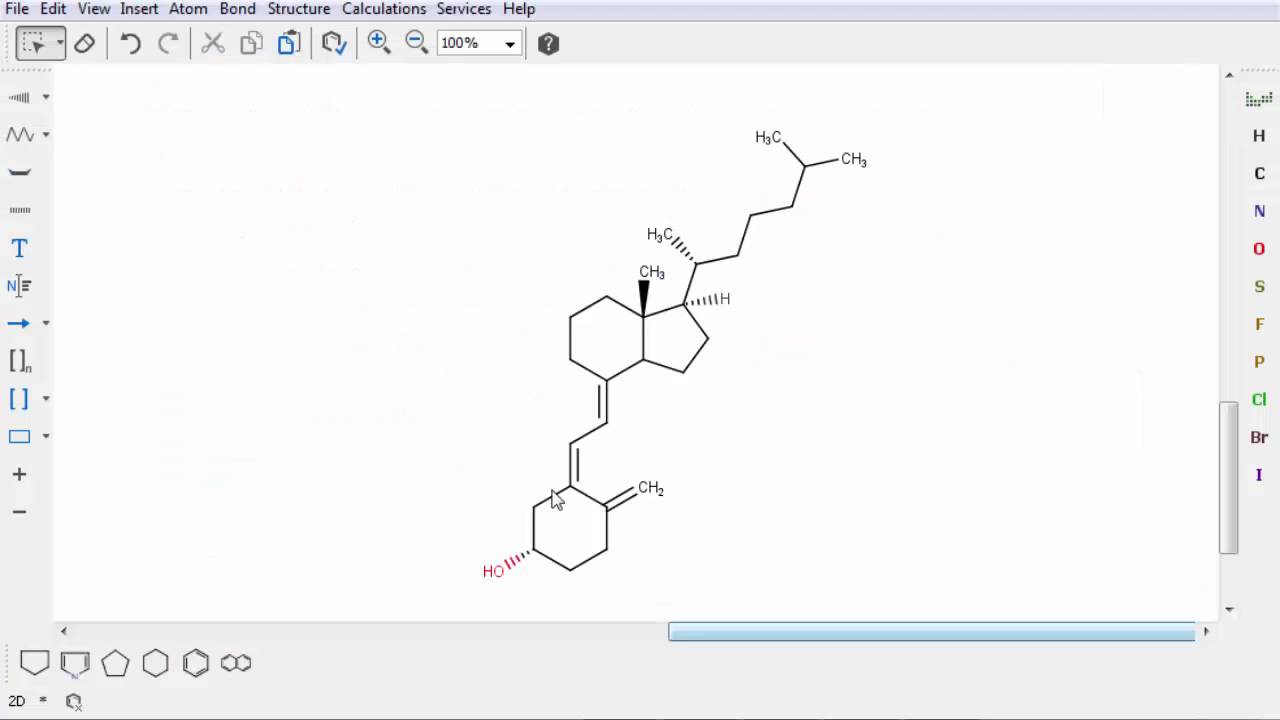Select the Eraser tool
The width and height of the screenshot is (1280, 720).
pos(85,43)
